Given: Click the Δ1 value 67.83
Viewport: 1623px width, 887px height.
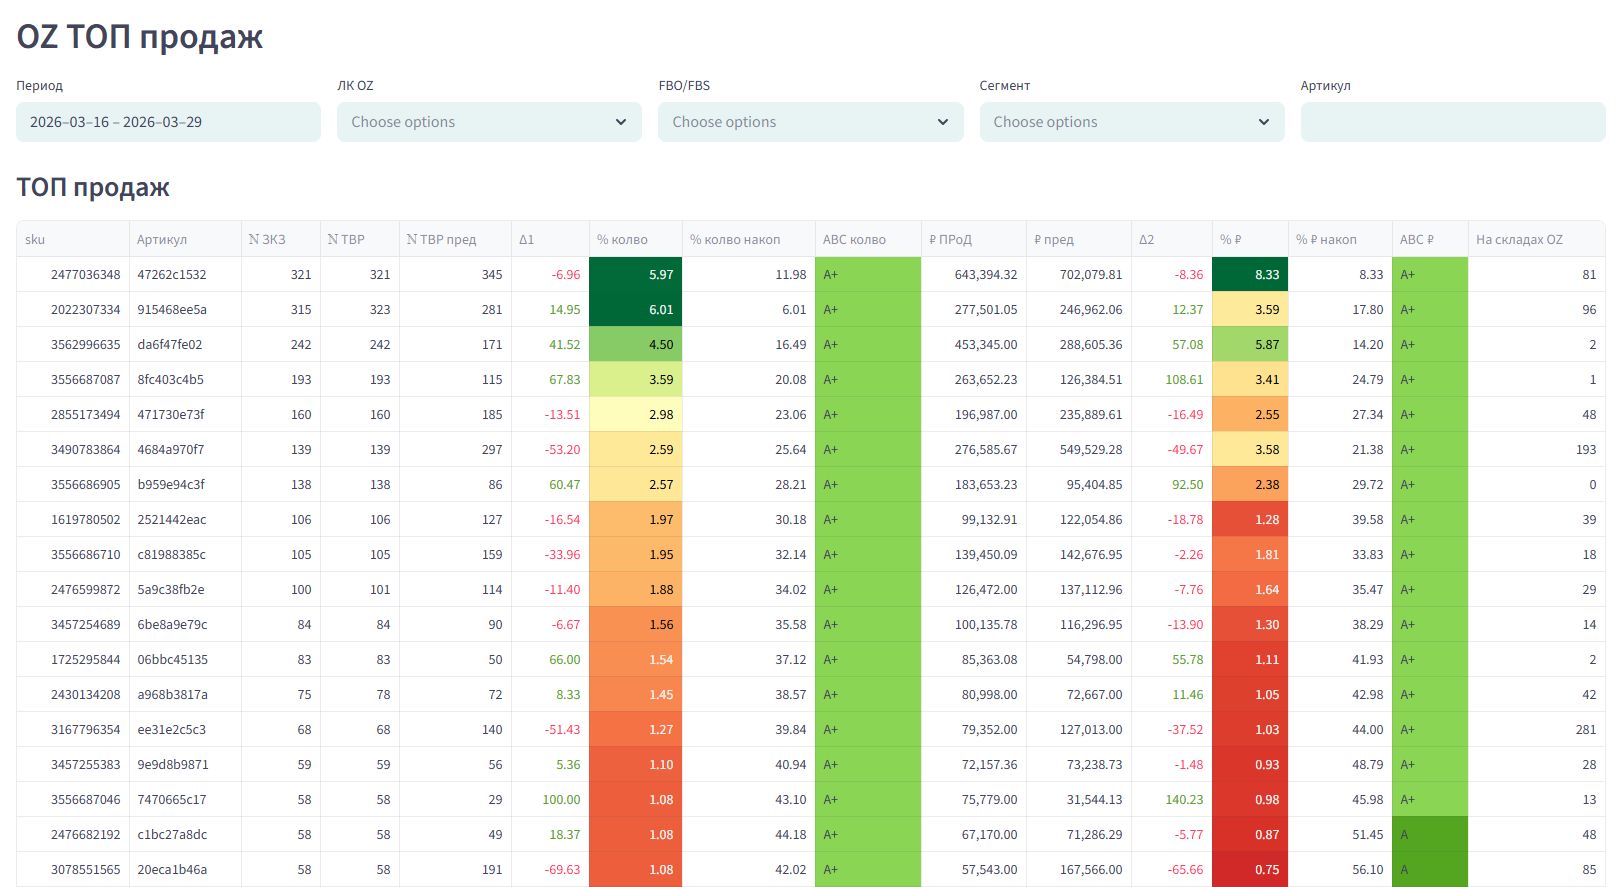Looking at the screenshot, I should click(550, 379).
